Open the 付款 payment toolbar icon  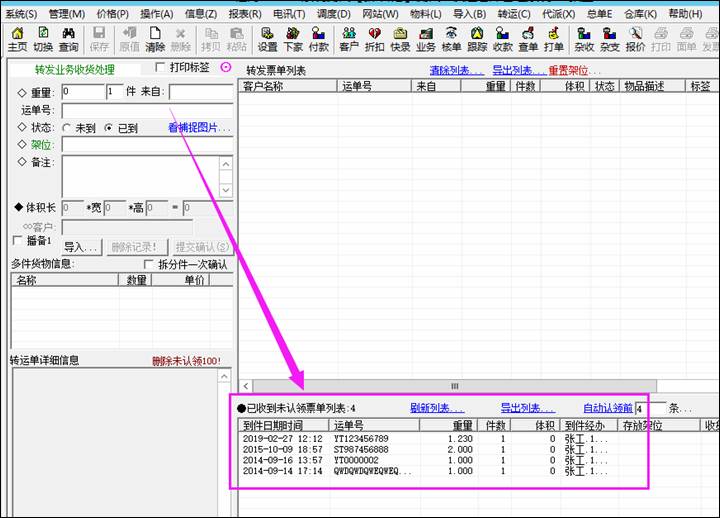click(x=319, y=39)
